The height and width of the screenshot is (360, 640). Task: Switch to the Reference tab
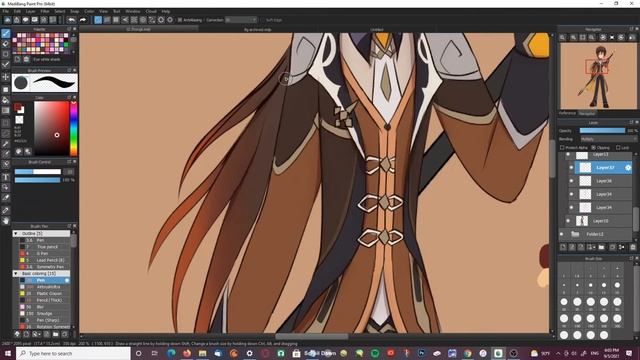[567, 113]
